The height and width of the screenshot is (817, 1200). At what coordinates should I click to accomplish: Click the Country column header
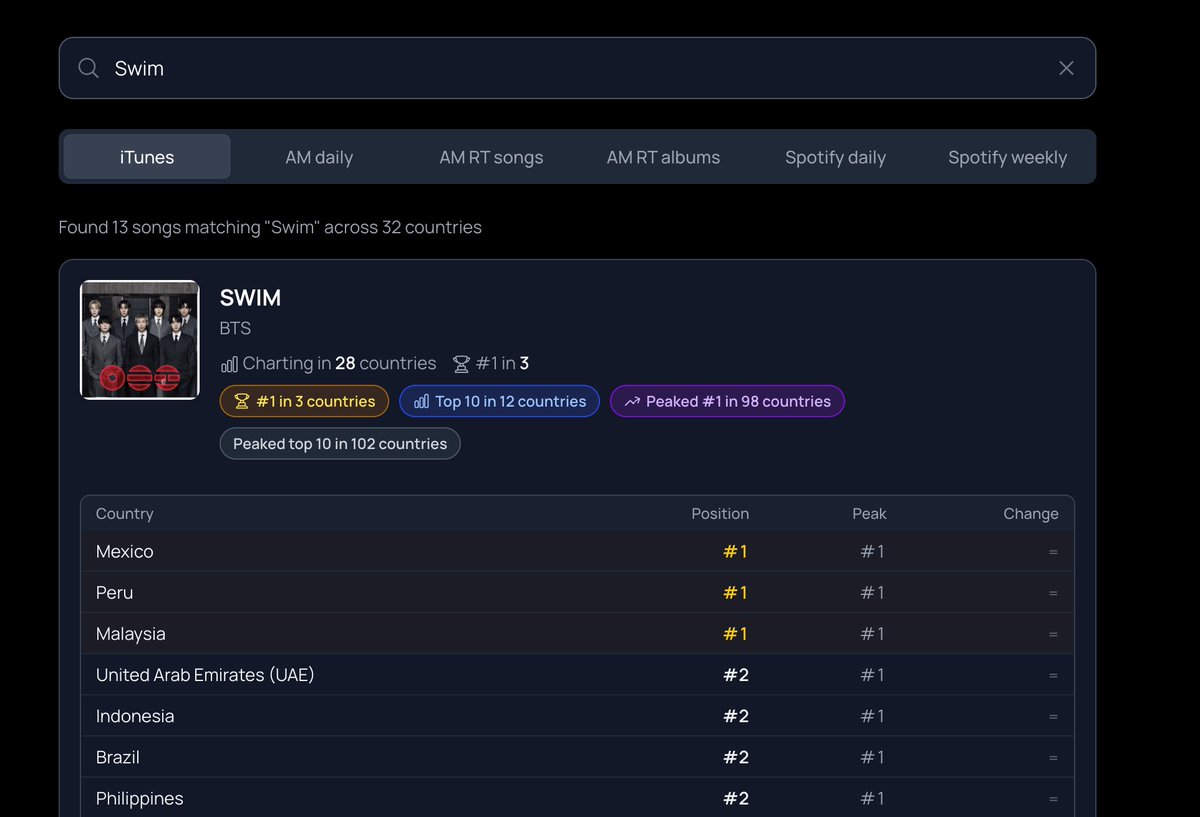click(125, 514)
